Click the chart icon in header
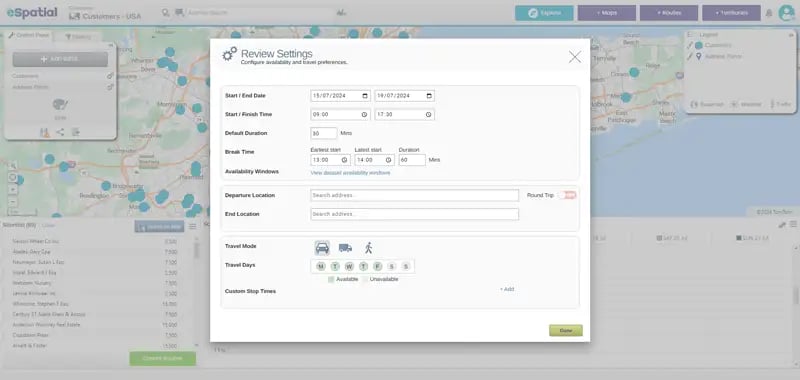Viewport: 800px width, 380px height. (x=341, y=13)
